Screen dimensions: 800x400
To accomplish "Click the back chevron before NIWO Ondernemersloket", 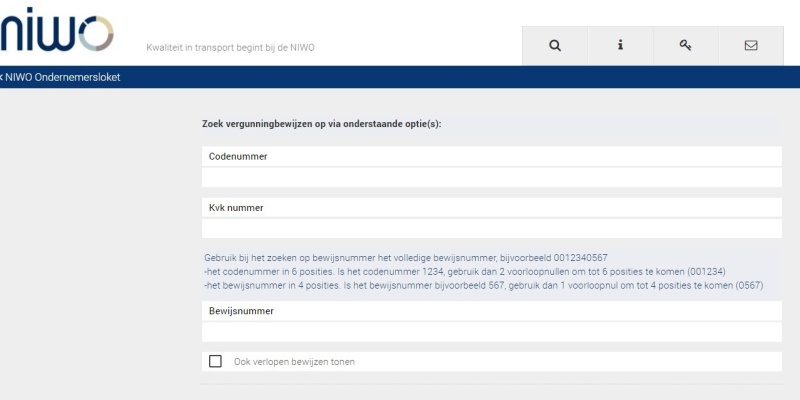I will tap(1, 77).
